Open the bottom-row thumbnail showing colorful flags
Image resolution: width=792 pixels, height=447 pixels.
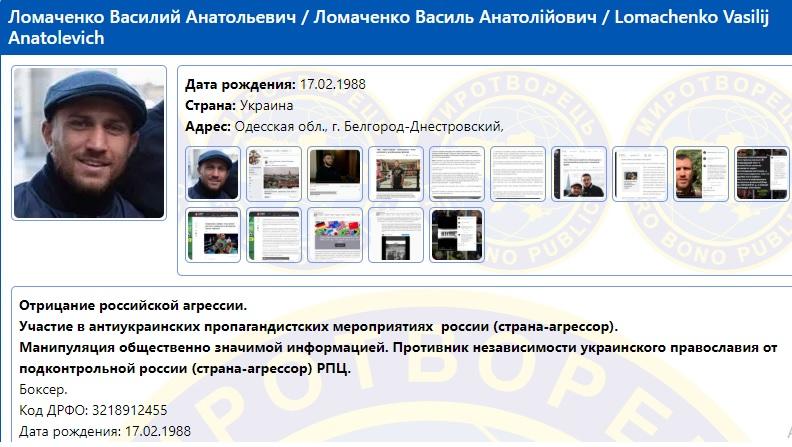click(x=335, y=235)
